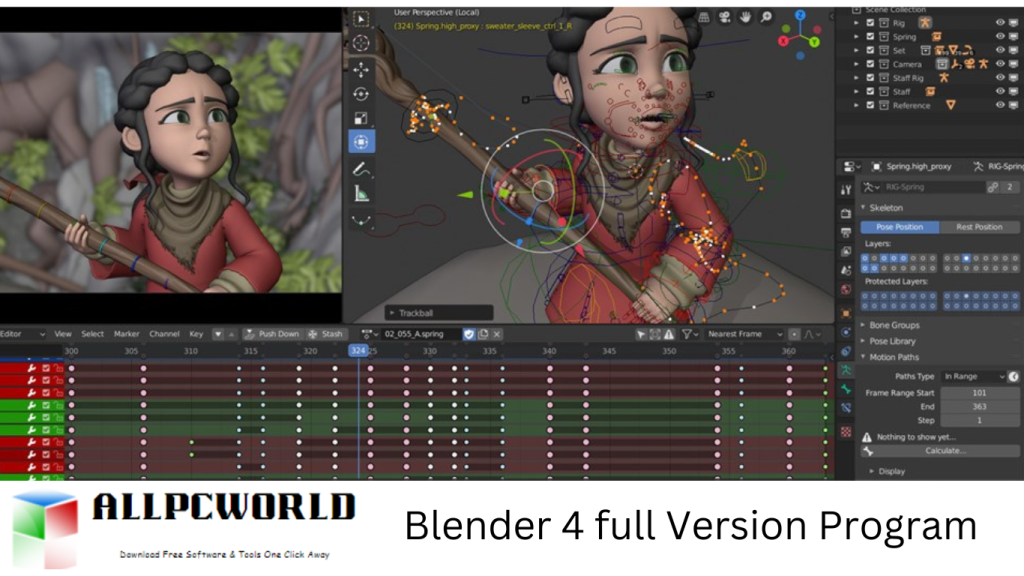The width and height of the screenshot is (1024, 576).
Task: Open the World properties tab
Action: [x=846, y=289]
